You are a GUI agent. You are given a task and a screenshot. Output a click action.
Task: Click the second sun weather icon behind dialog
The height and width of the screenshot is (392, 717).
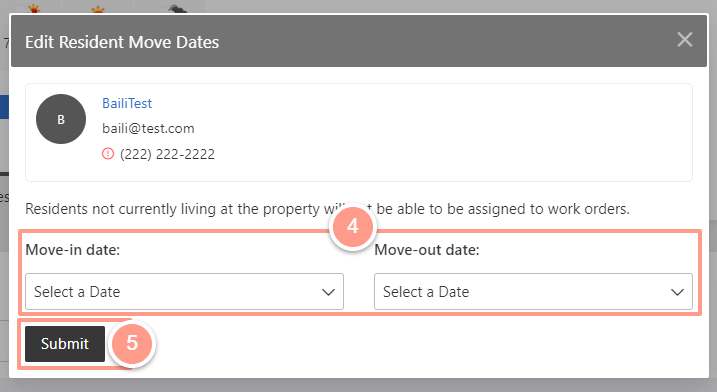click(98, 9)
